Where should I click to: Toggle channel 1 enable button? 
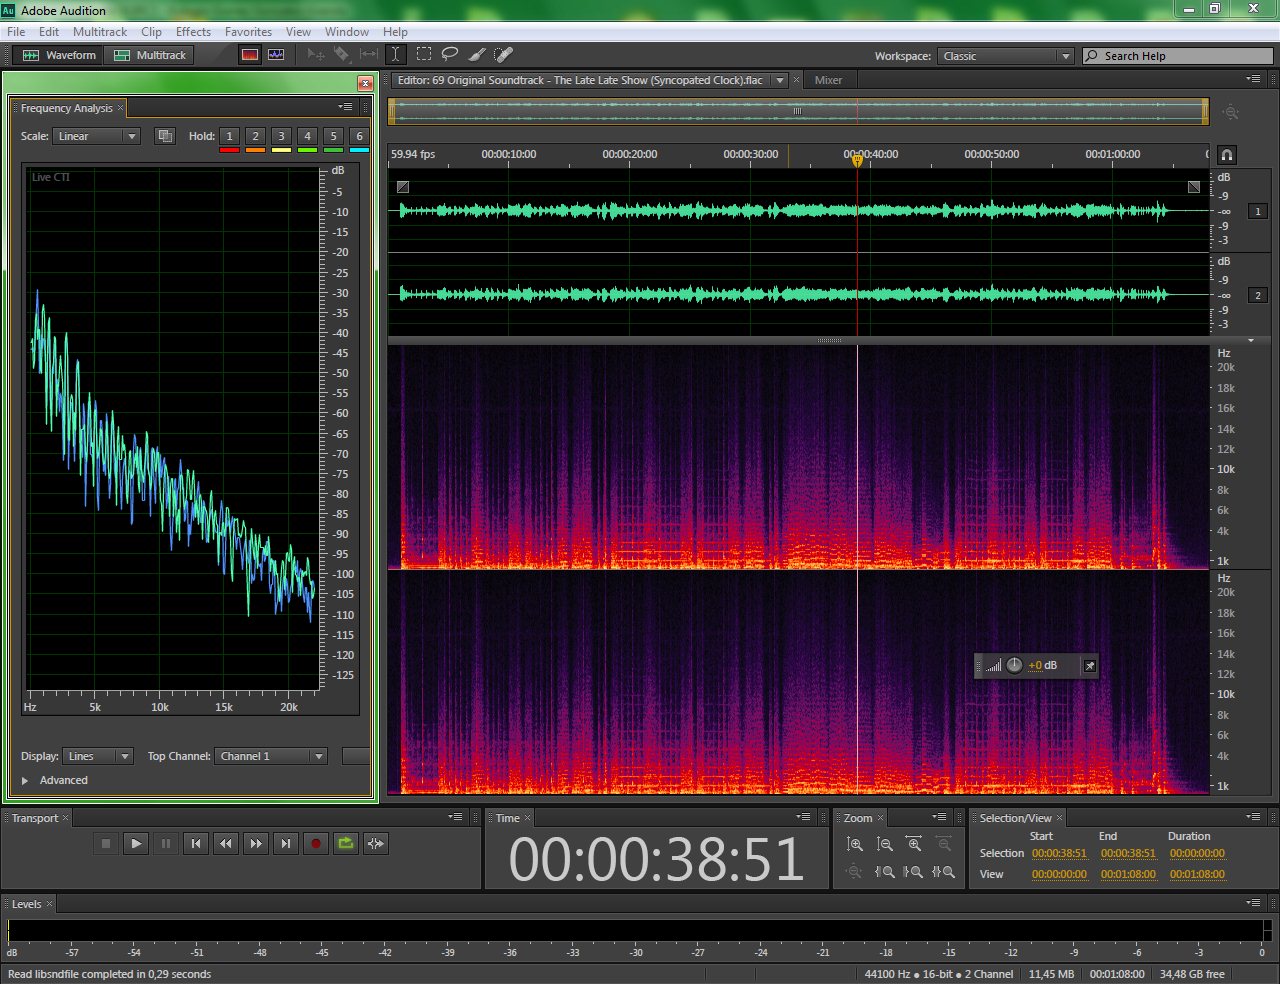tap(1258, 211)
